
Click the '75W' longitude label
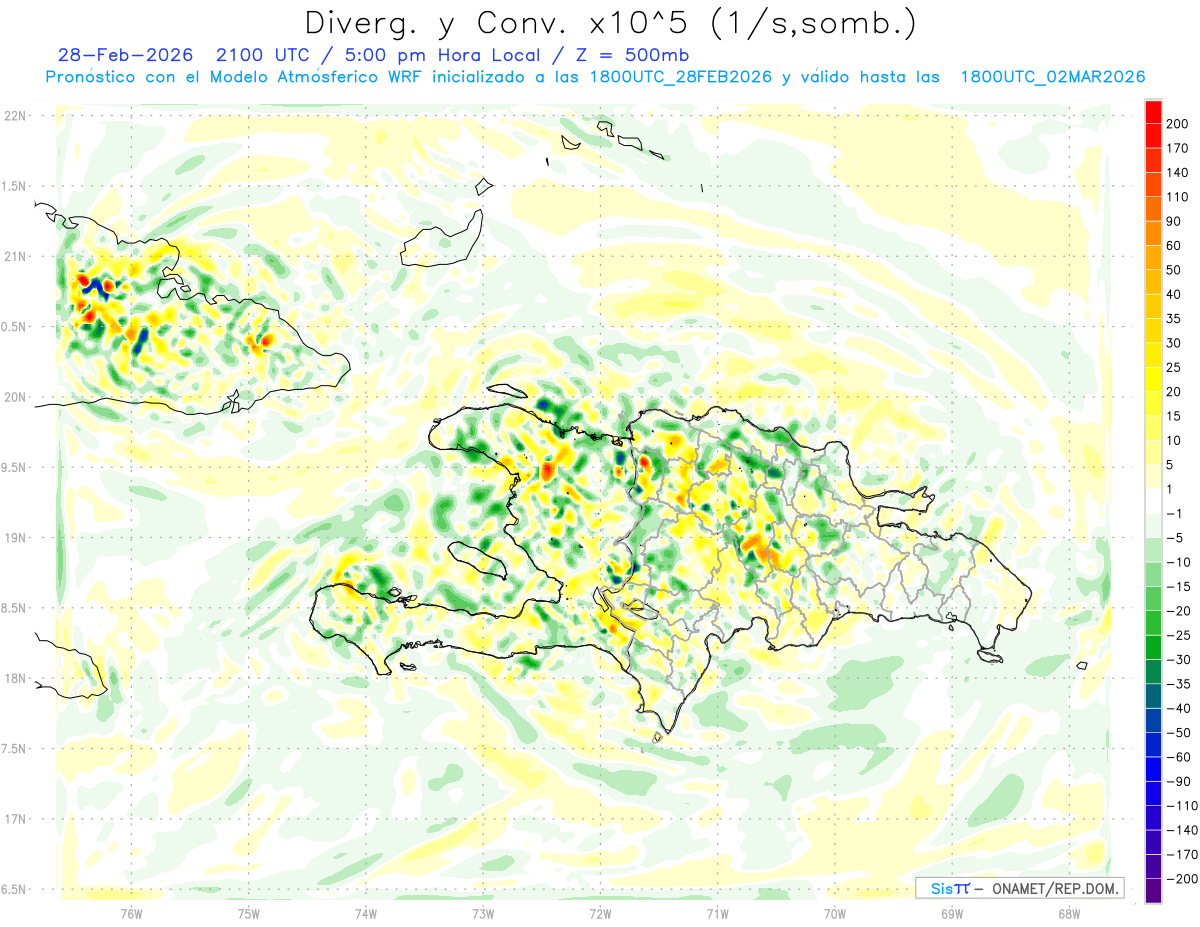click(249, 913)
